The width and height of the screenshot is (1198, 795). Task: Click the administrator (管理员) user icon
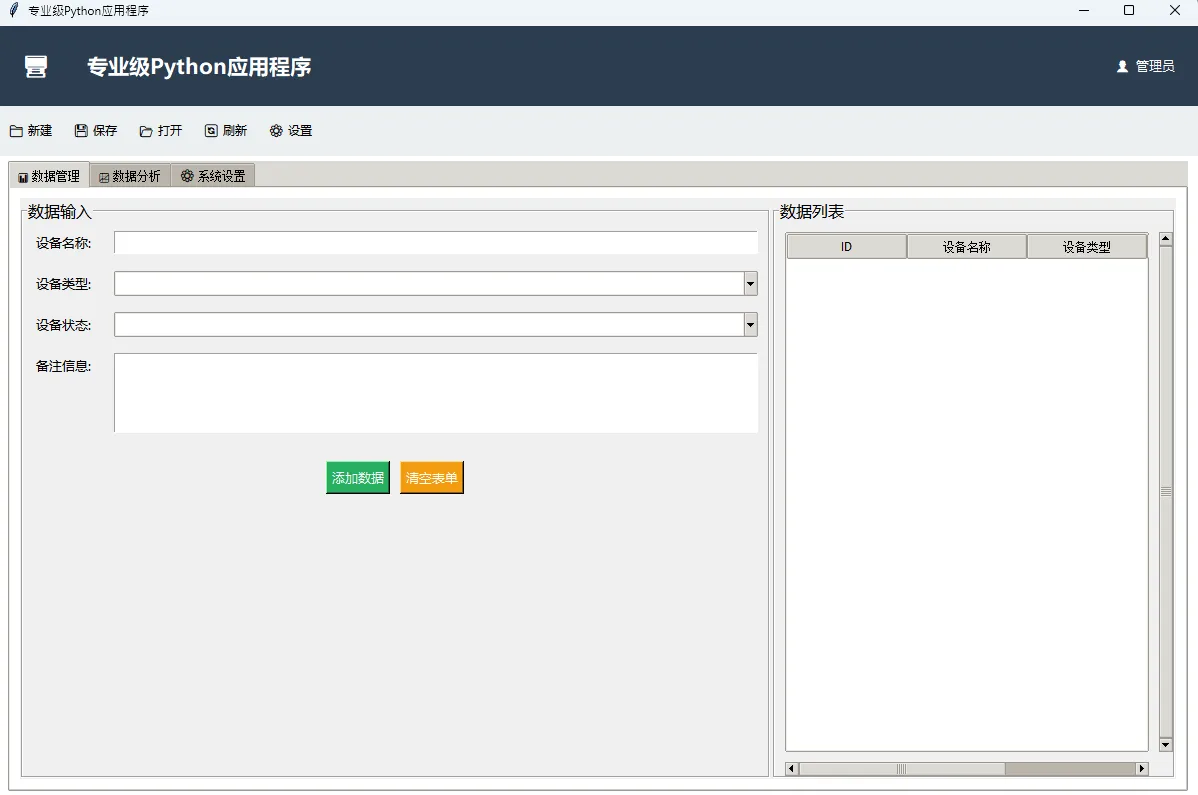coord(1122,67)
